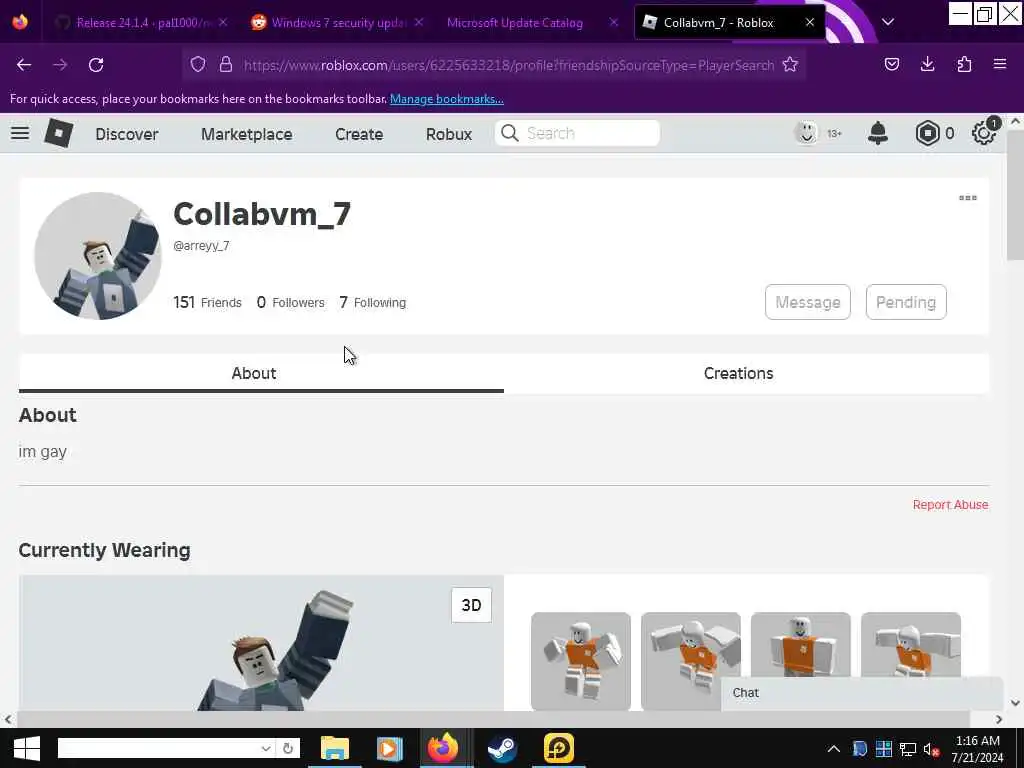Click the URL address bar

click(x=508, y=65)
